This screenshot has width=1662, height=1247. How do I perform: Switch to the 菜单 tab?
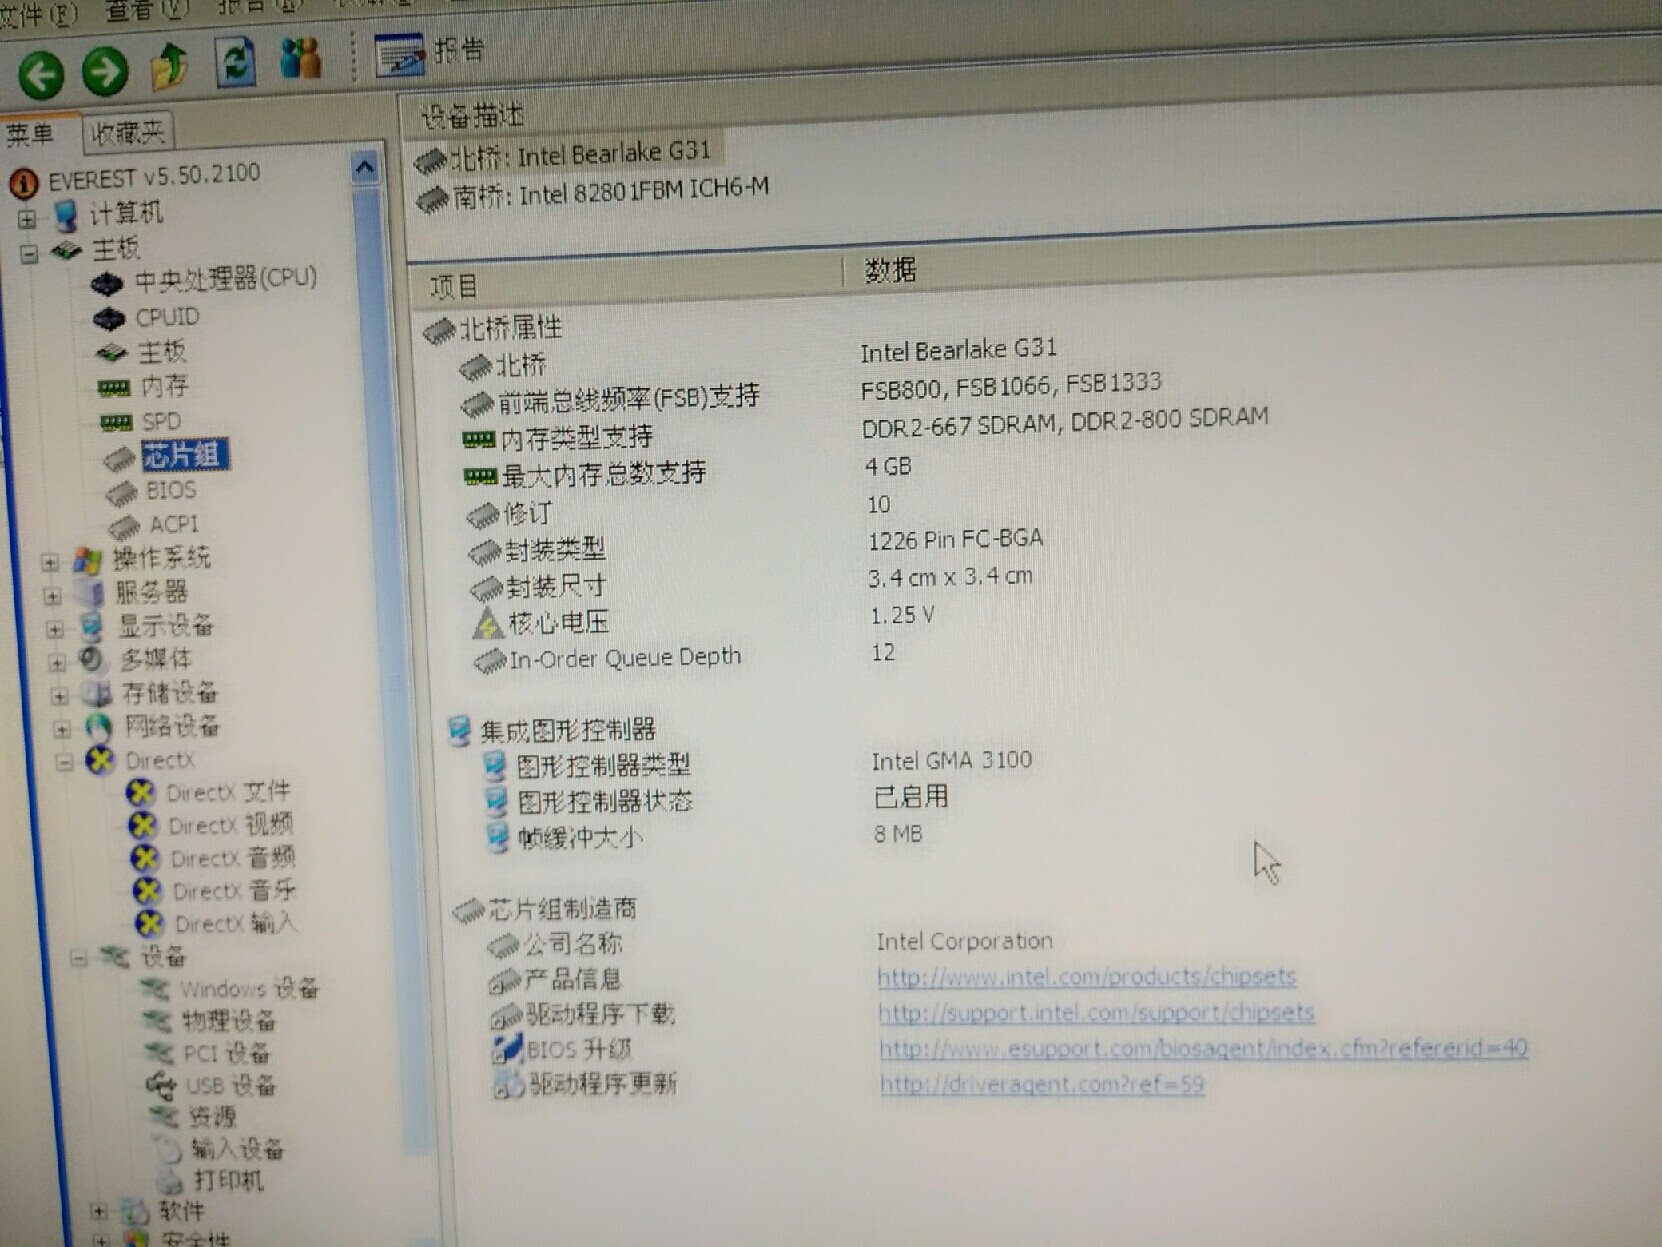point(30,134)
